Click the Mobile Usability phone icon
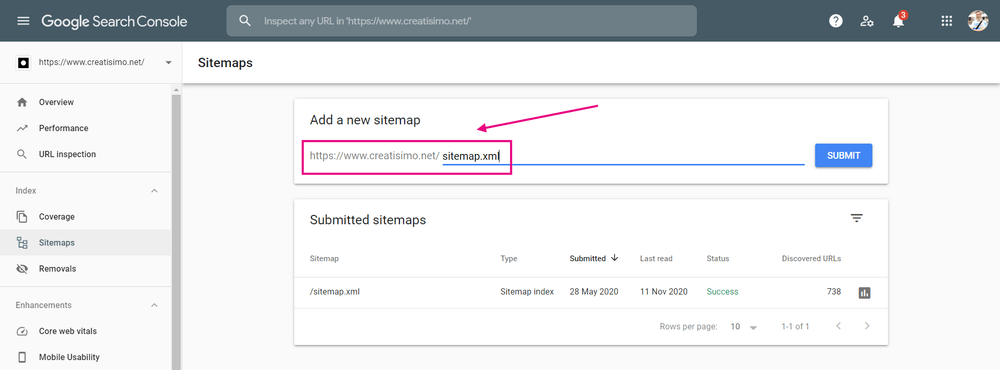The height and width of the screenshot is (370, 1000). (x=22, y=357)
